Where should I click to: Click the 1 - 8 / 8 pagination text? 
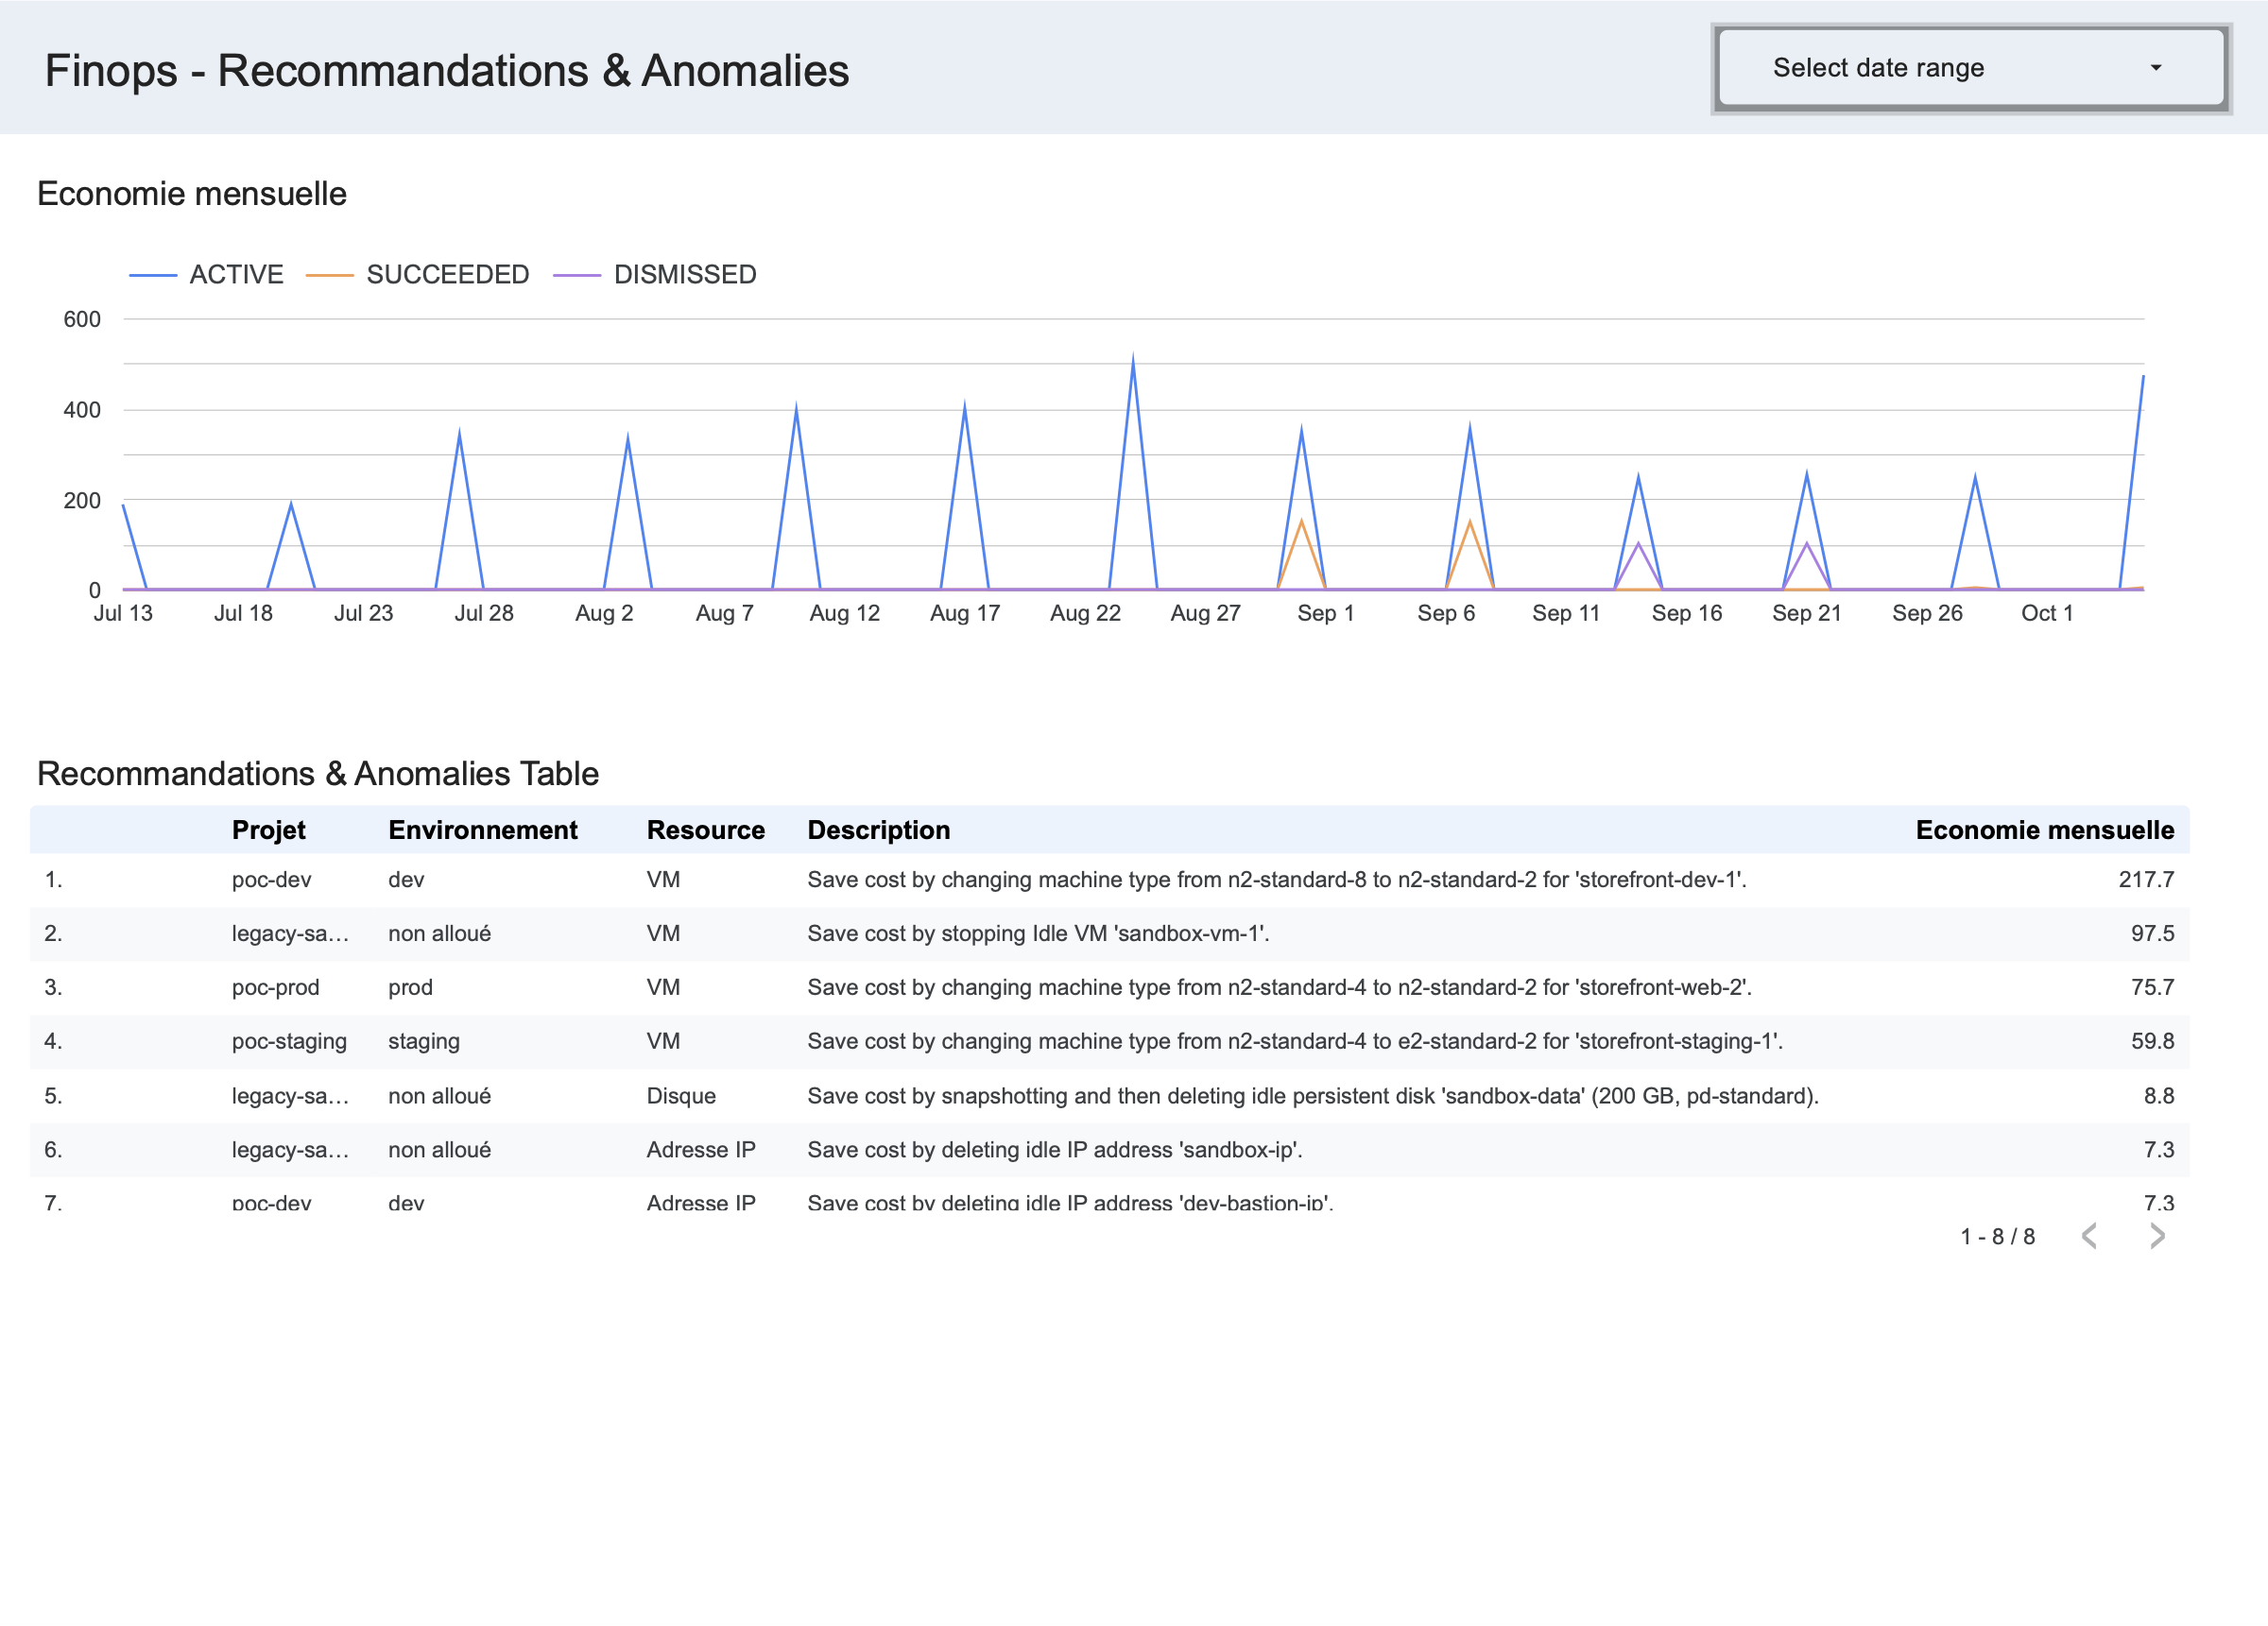(x=1997, y=1237)
